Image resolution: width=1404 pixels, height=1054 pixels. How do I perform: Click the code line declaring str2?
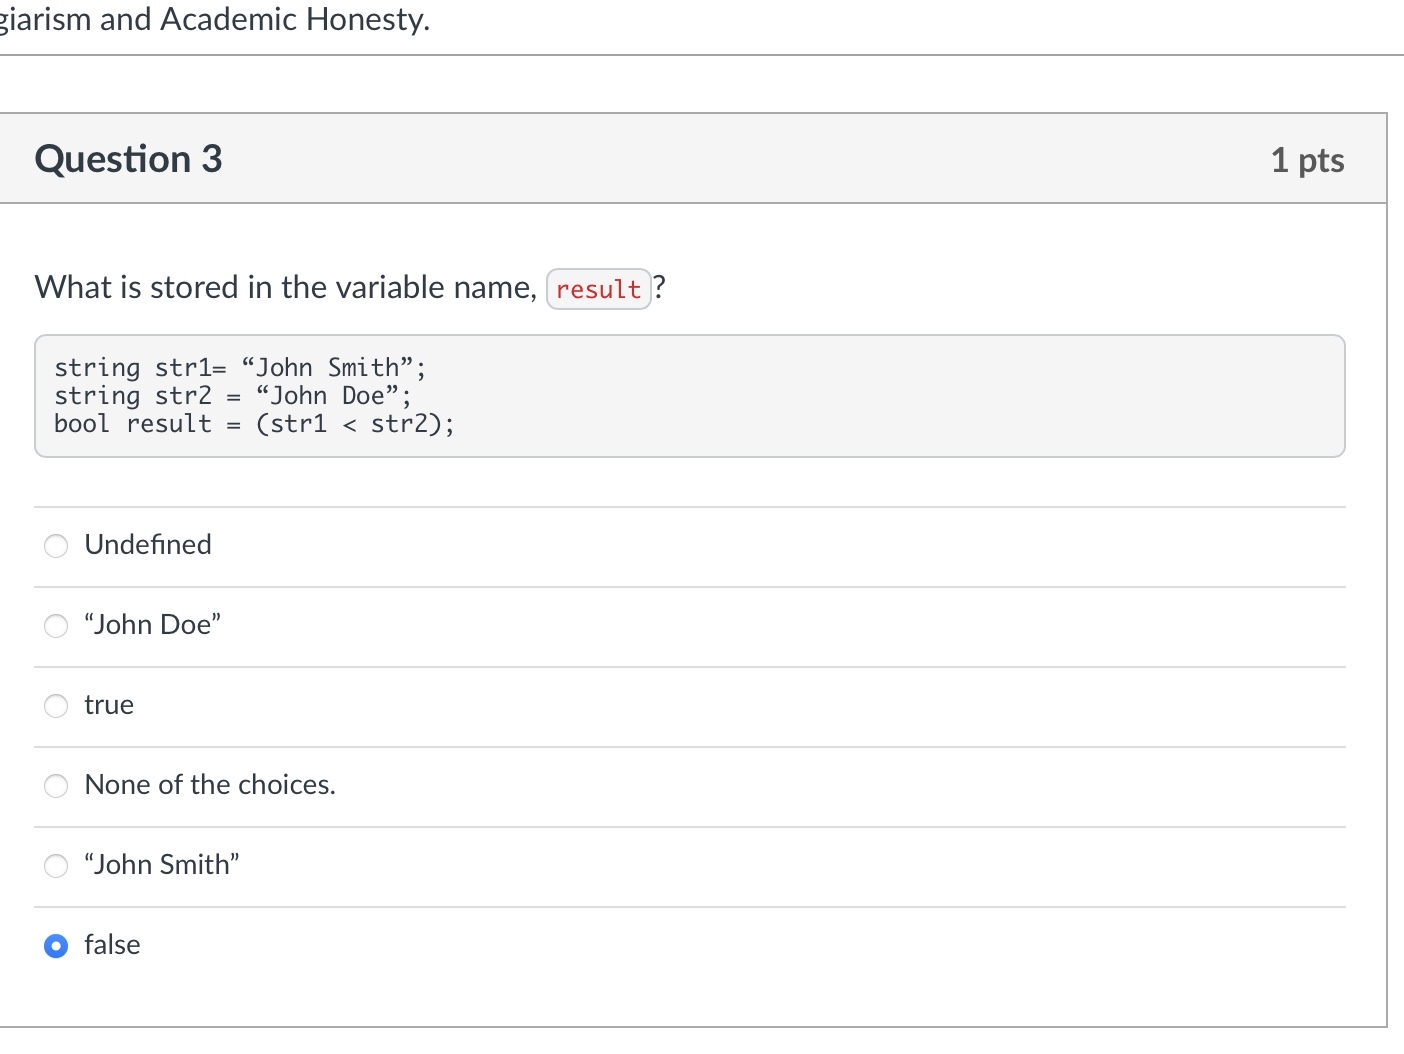pyautogui.click(x=232, y=396)
